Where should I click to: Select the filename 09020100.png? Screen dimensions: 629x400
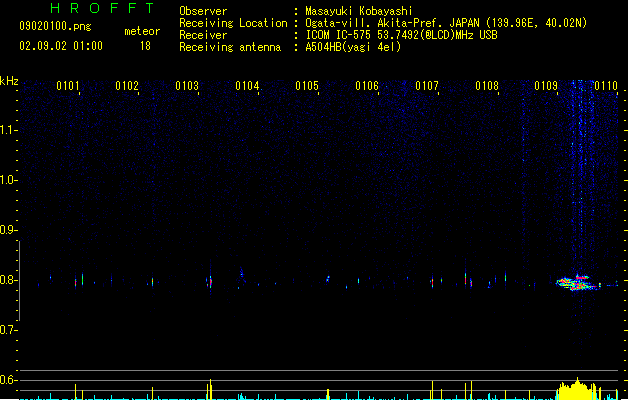pyautogui.click(x=55, y=26)
